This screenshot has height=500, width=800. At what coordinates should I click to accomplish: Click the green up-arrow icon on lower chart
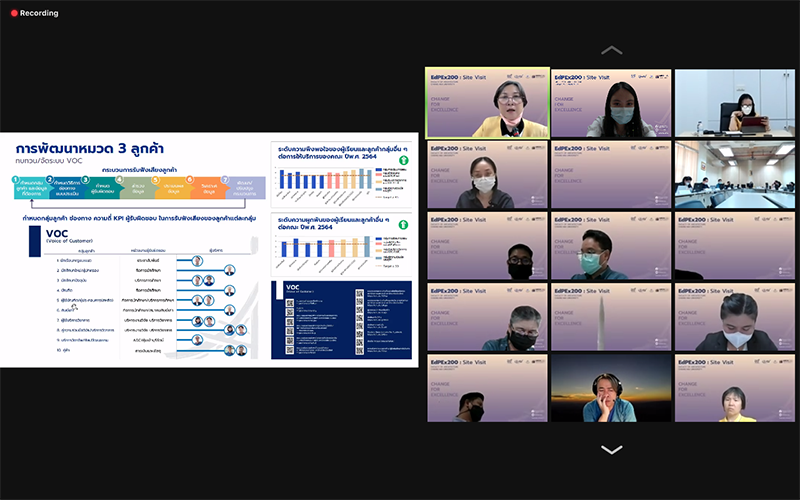[403, 226]
